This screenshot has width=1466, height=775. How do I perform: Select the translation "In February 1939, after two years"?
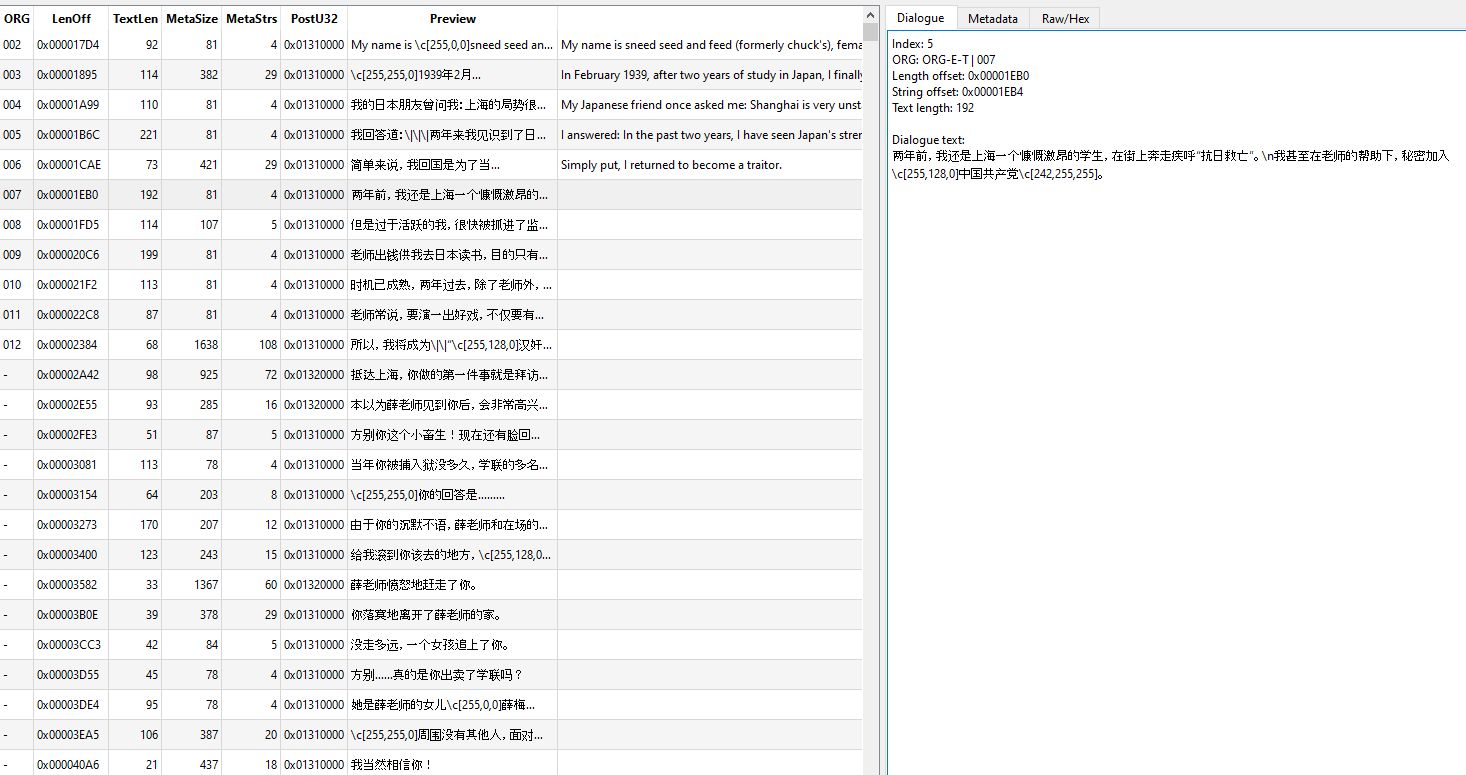(x=710, y=75)
